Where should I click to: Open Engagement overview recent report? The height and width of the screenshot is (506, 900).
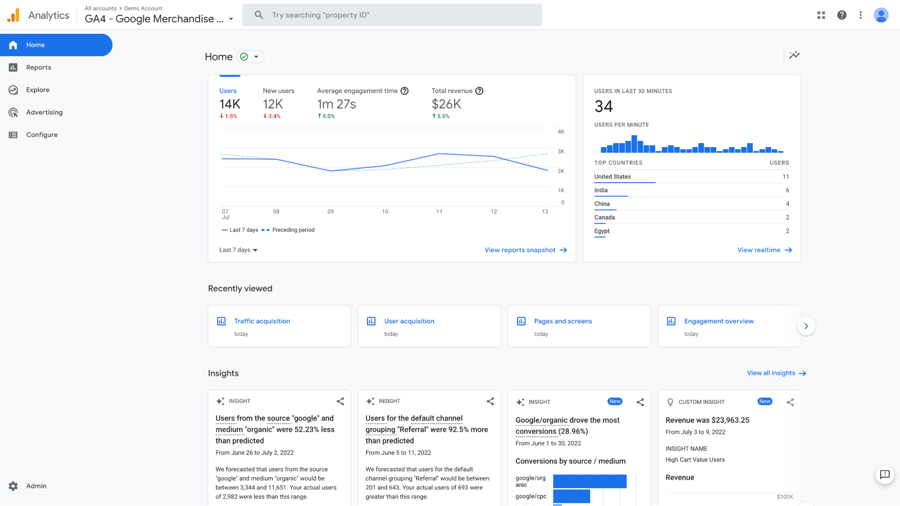click(x=729, y=326)
